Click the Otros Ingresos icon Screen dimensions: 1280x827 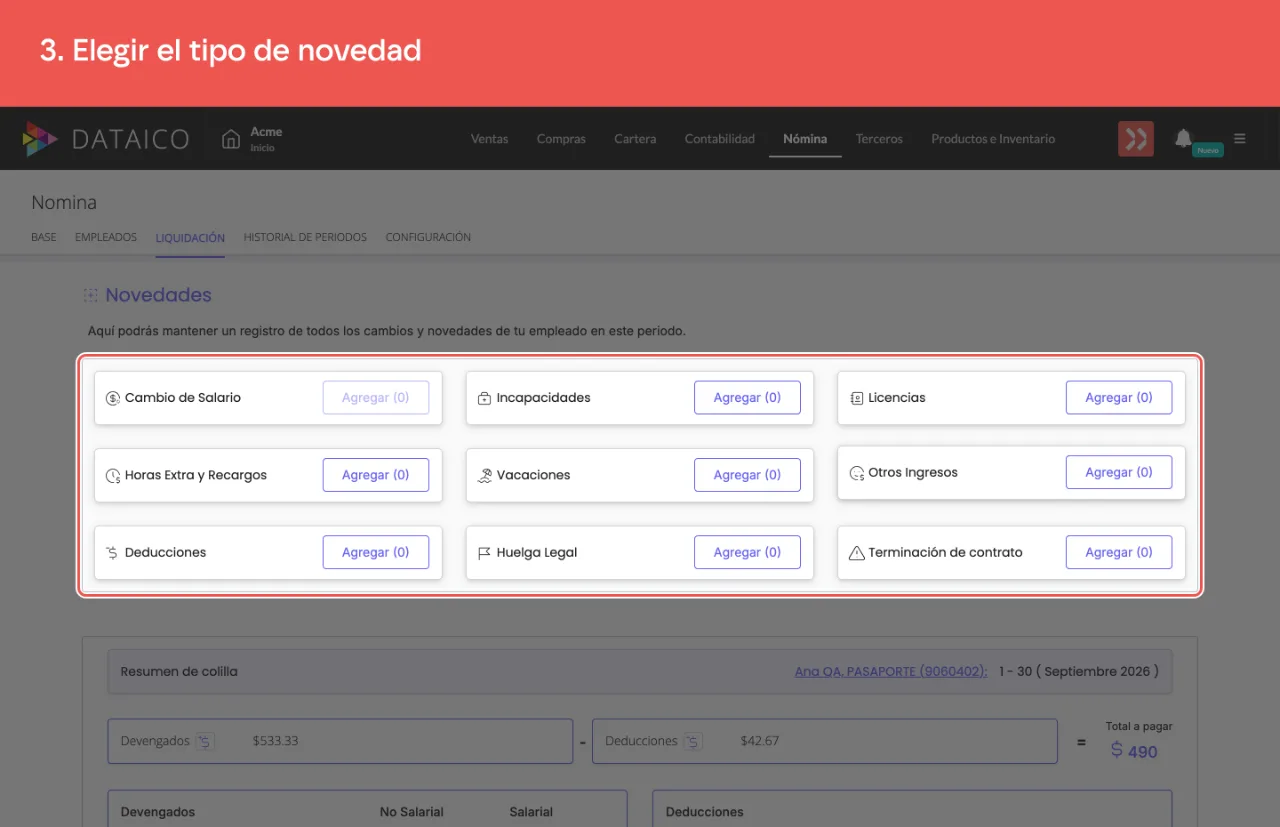click(x=857, y=473)
